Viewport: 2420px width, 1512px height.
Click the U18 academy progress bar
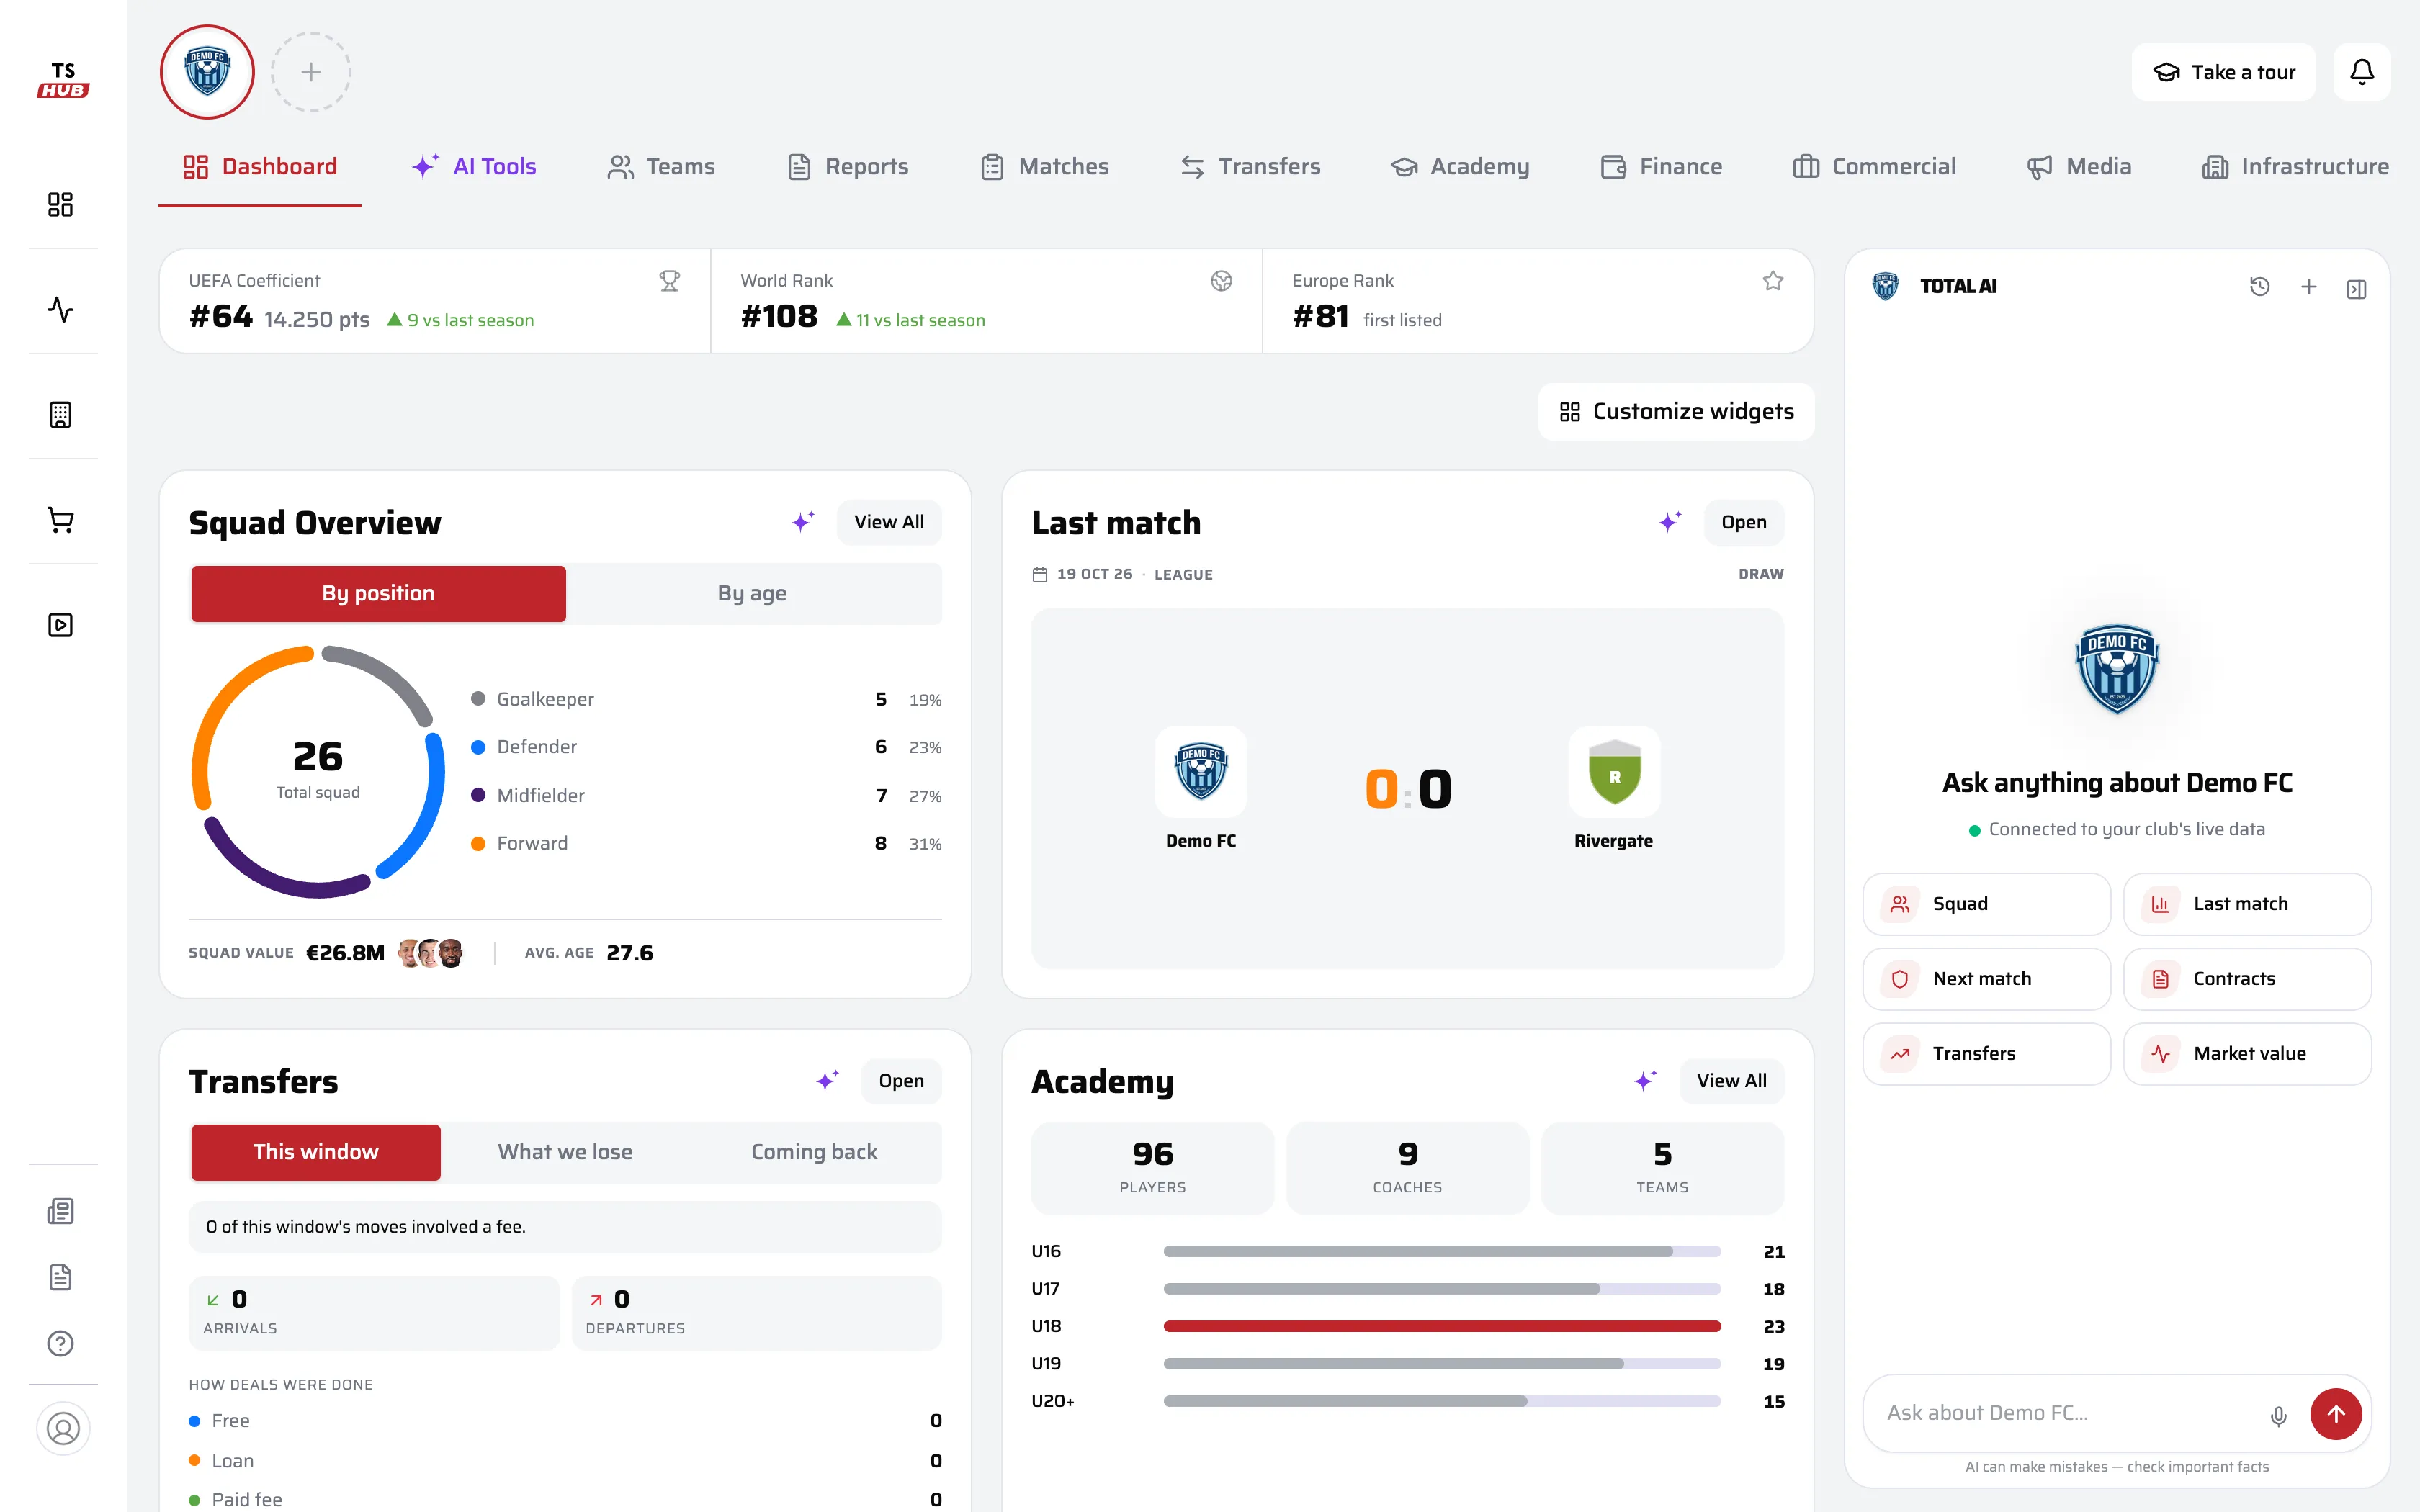coord(1442,1327)
